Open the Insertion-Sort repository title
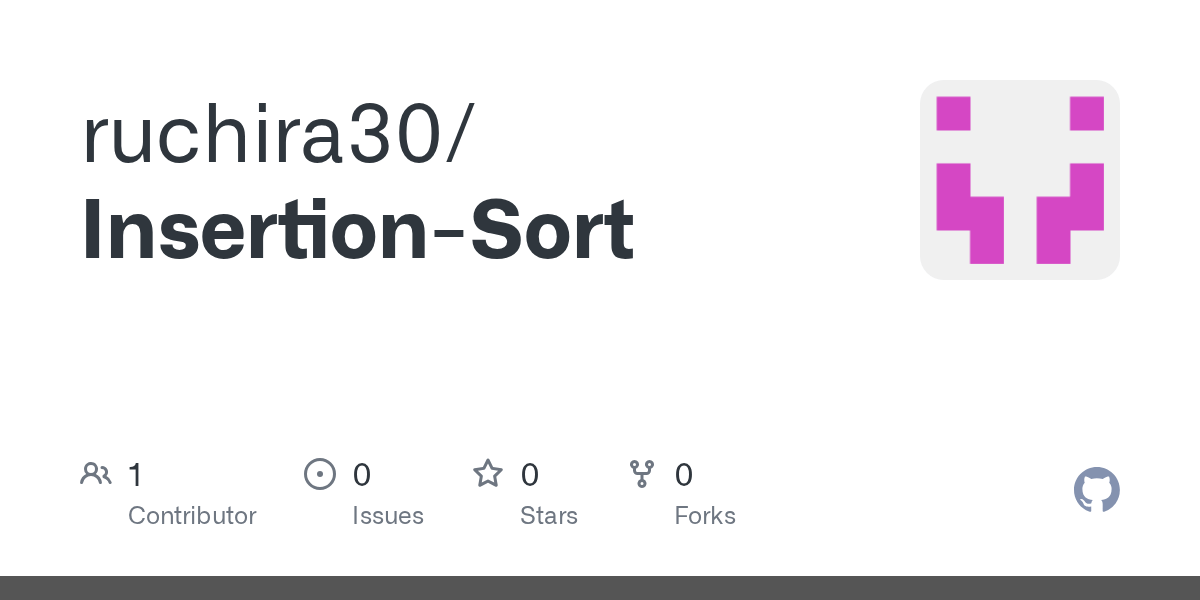1200x600 pixels. pos(358,230)
